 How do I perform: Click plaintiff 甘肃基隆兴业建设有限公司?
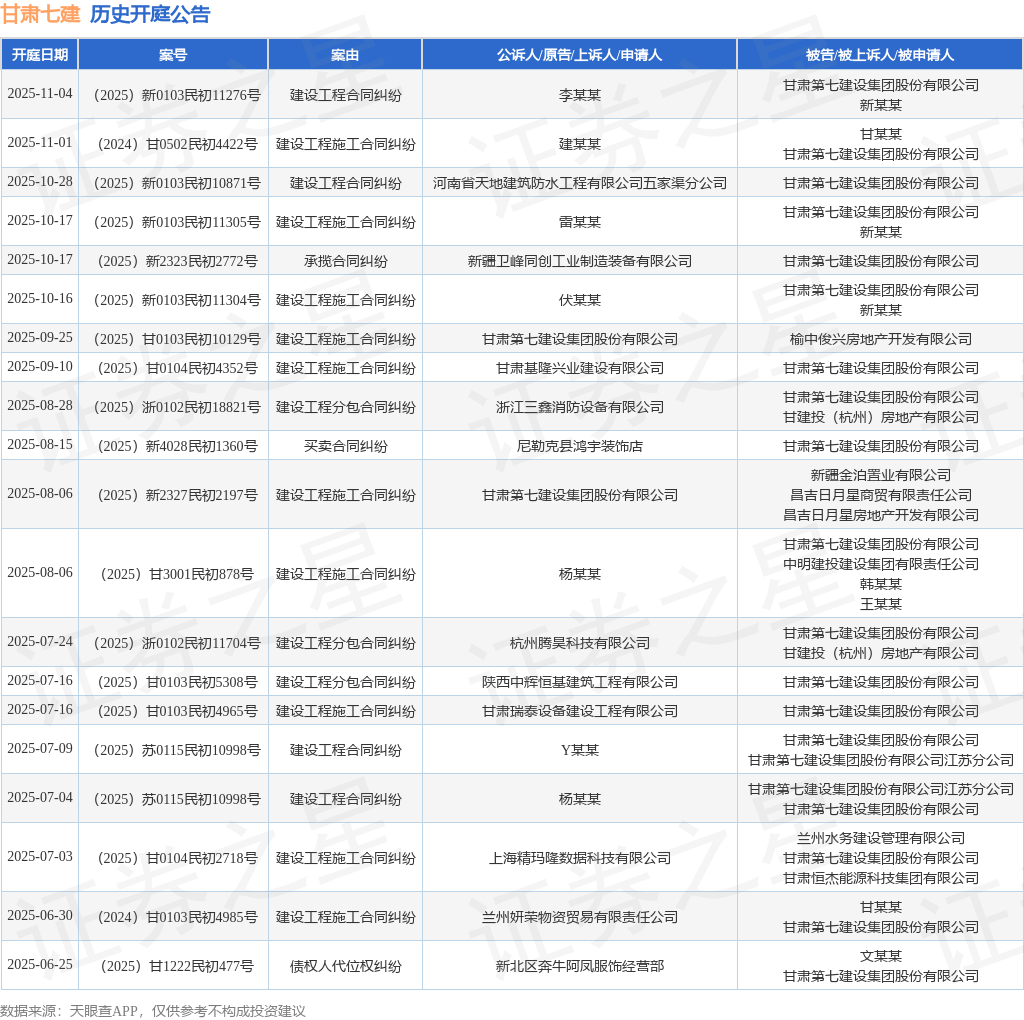coord(579,368)
